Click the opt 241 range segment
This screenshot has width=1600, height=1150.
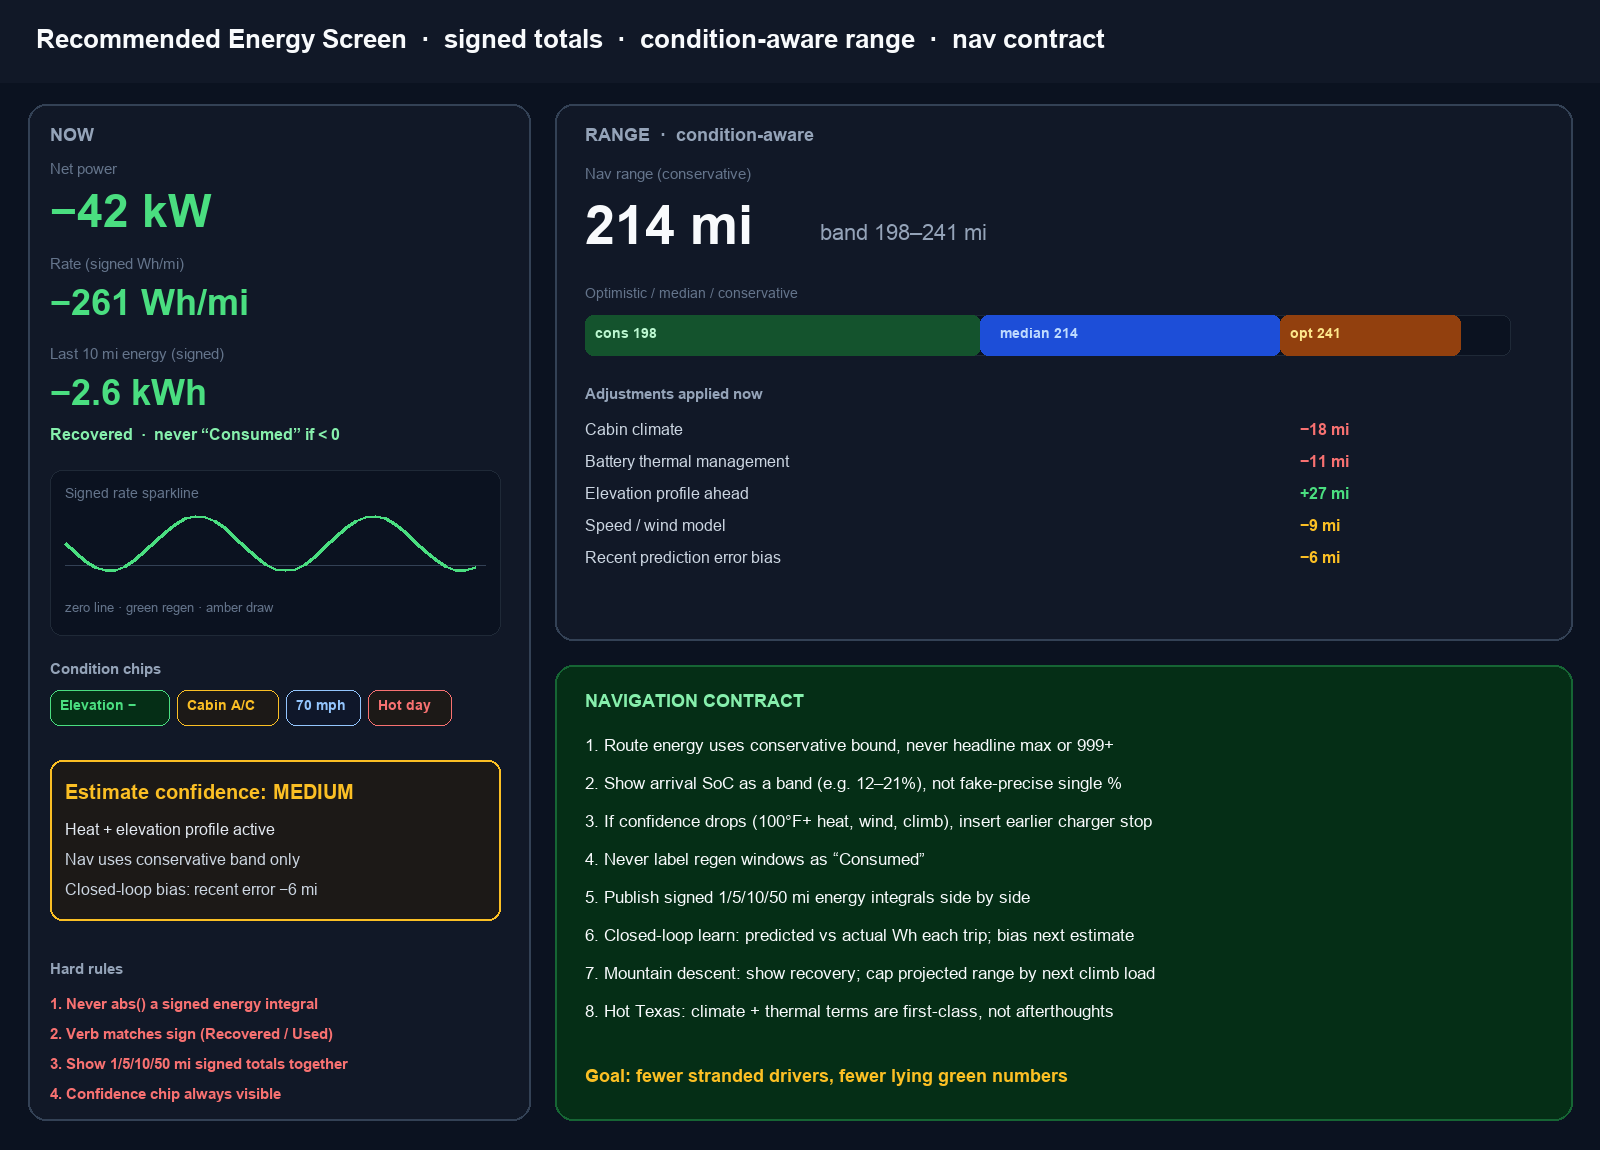pos(1370,335)
